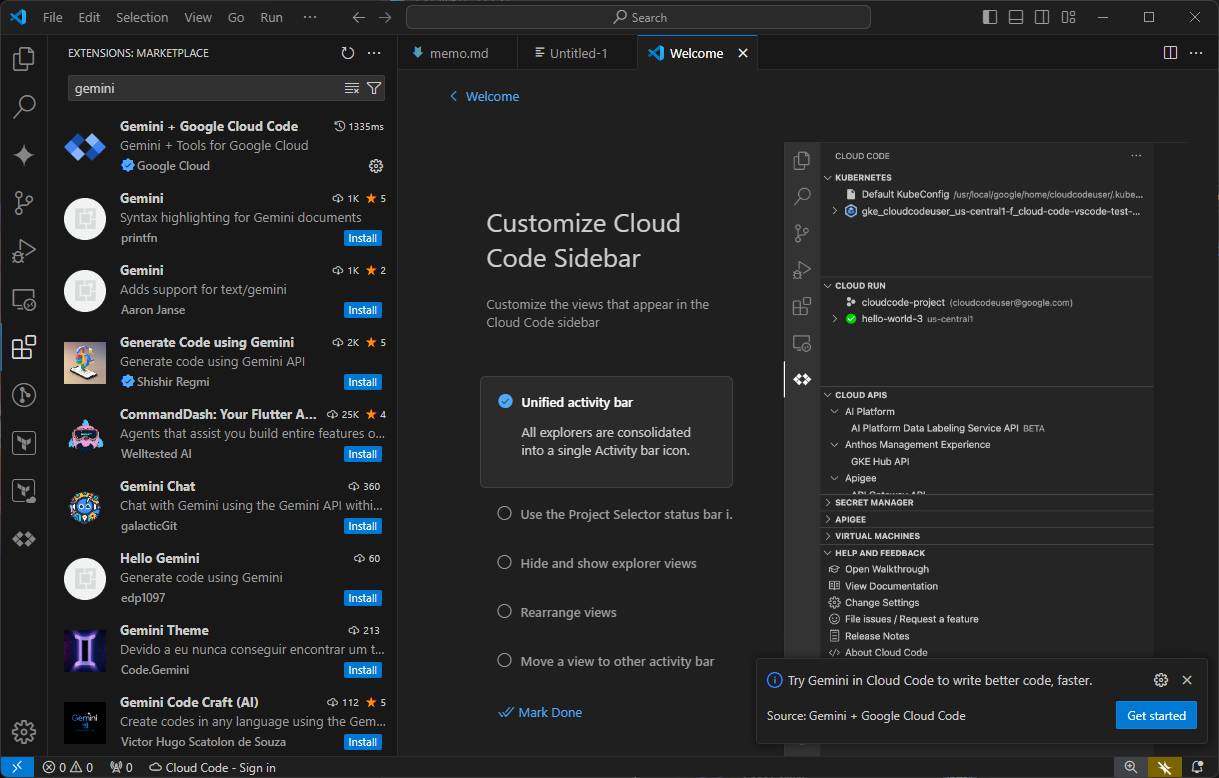Select the Rearrange views radio button
1219x778 pixels.
504,613
